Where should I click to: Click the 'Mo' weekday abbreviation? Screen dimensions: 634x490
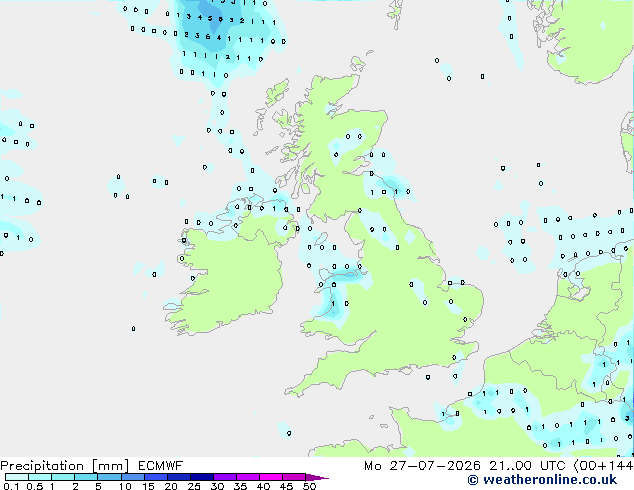pos(373,466)
